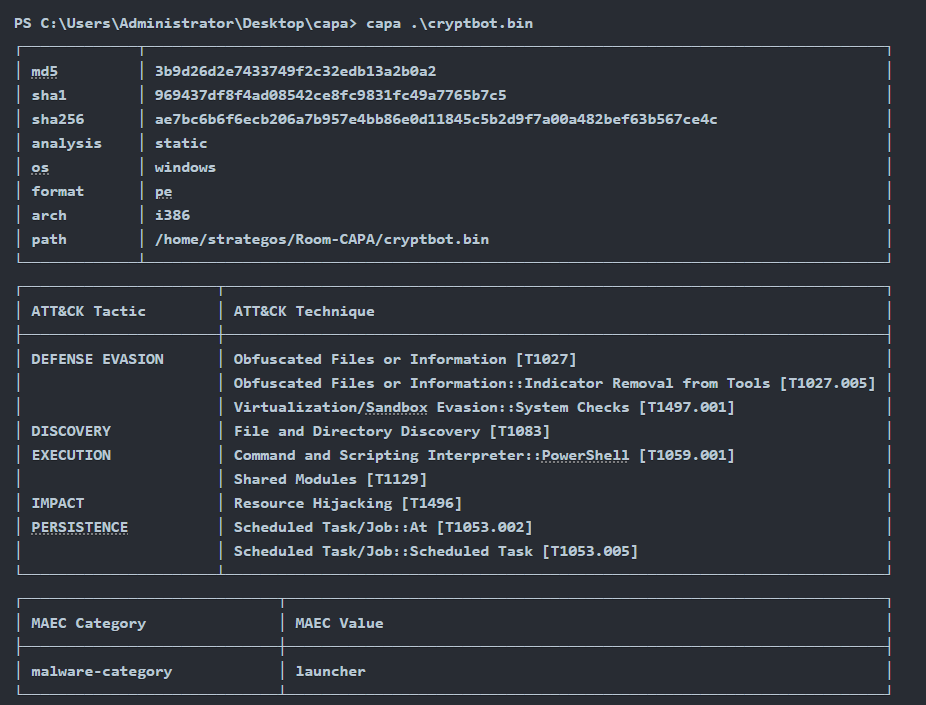
Task: Click the sha1 row label
Action: [x=49, y=95]
